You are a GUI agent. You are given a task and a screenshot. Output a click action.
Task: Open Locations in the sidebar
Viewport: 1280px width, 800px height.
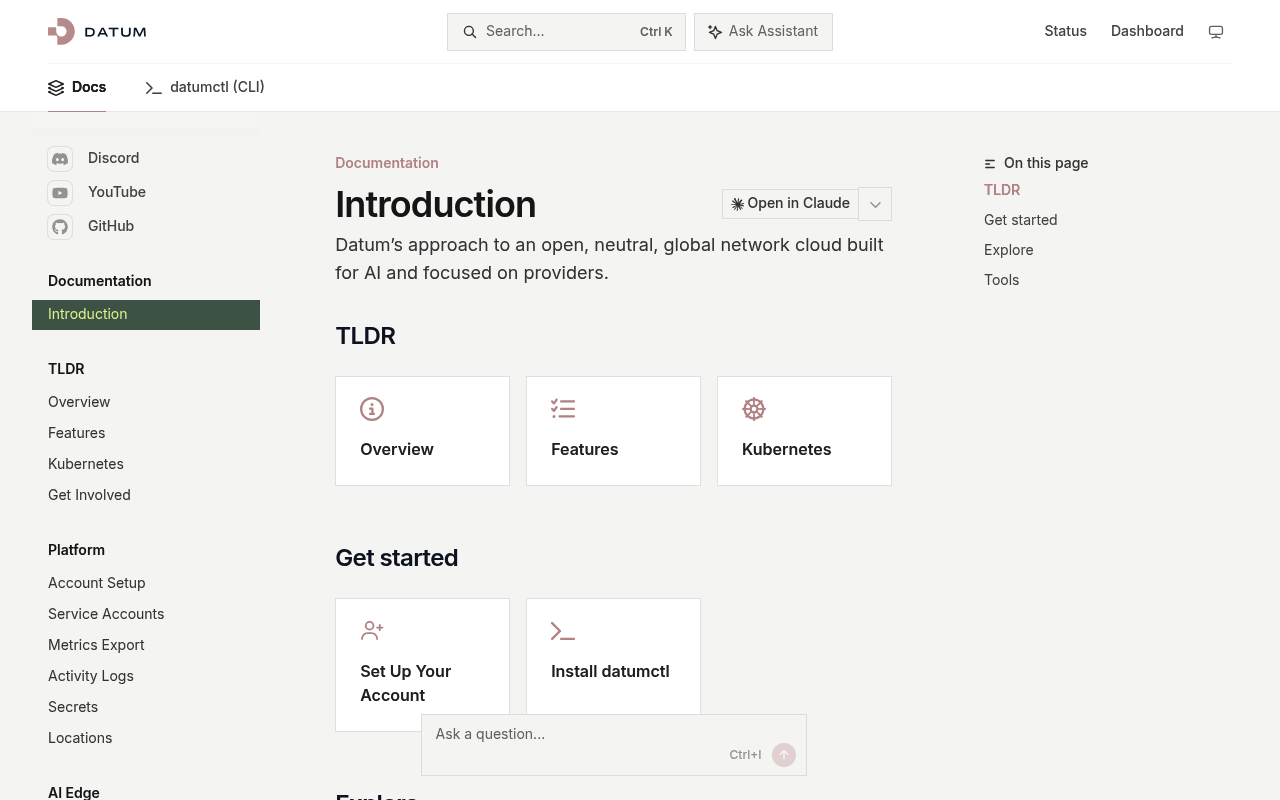tap(80, 738)
